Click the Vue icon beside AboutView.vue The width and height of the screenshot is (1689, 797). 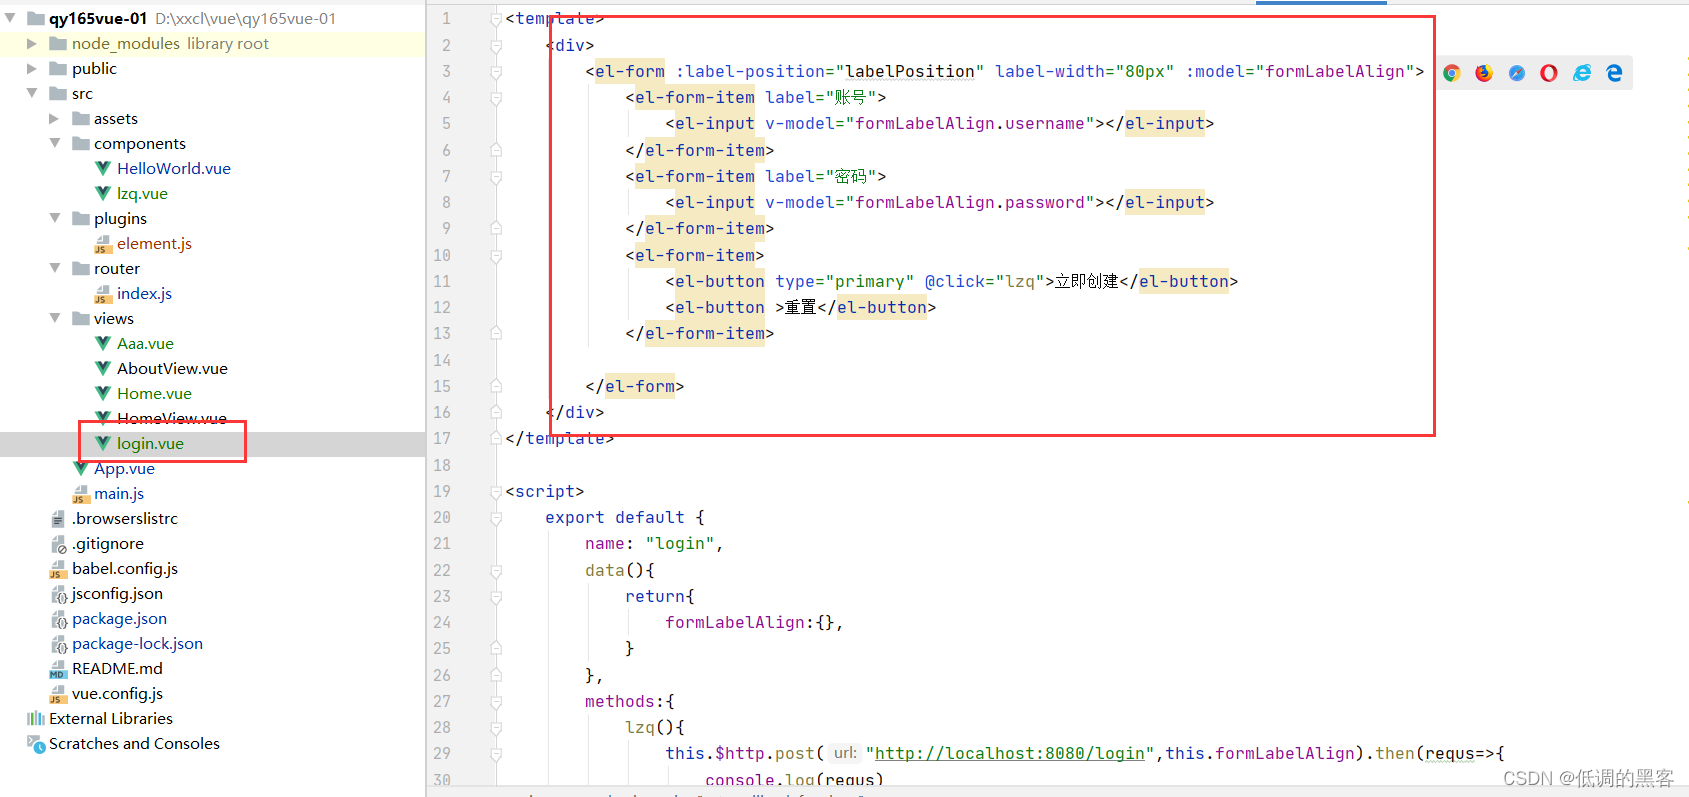[x=103, y=368]
